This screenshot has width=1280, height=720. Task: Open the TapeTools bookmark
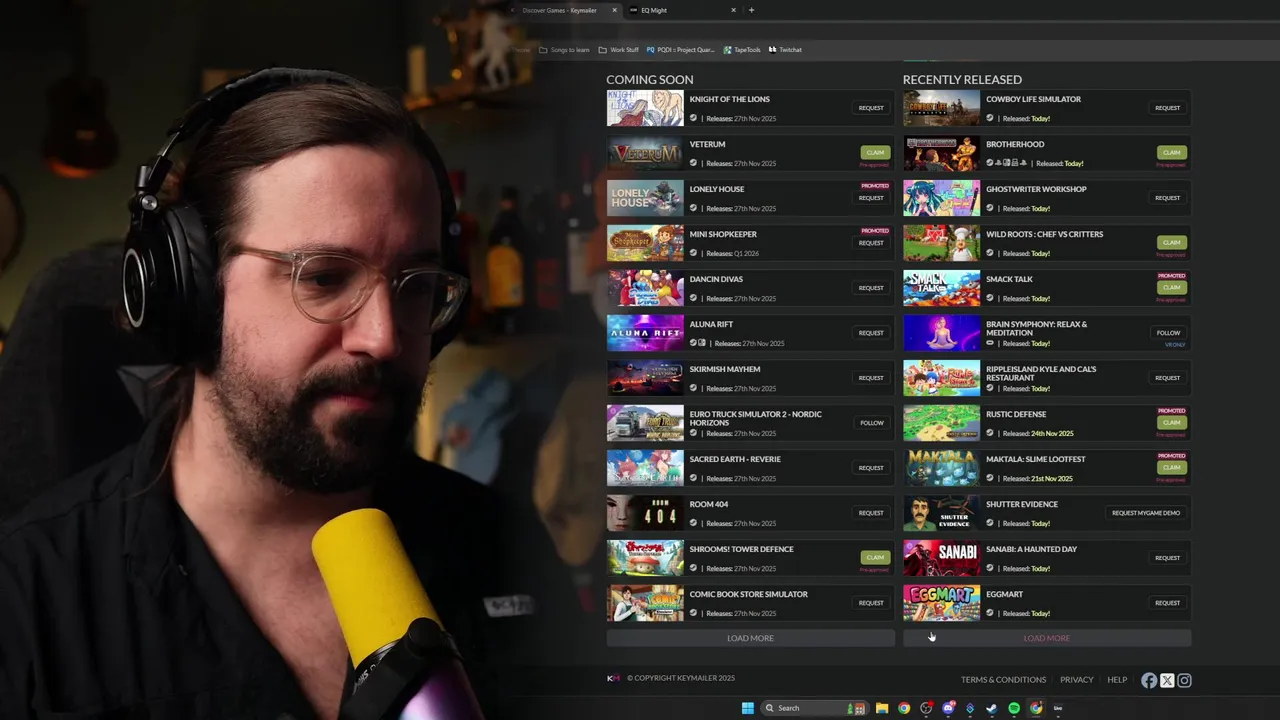pos(742,49)
